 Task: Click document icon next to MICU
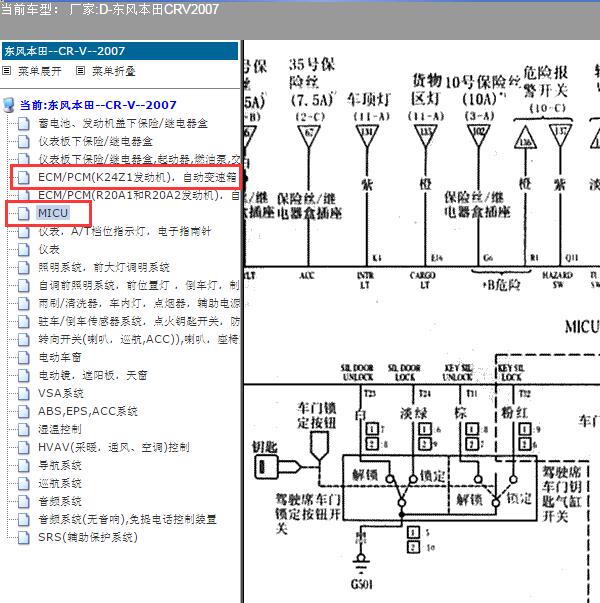coord(23,213)
